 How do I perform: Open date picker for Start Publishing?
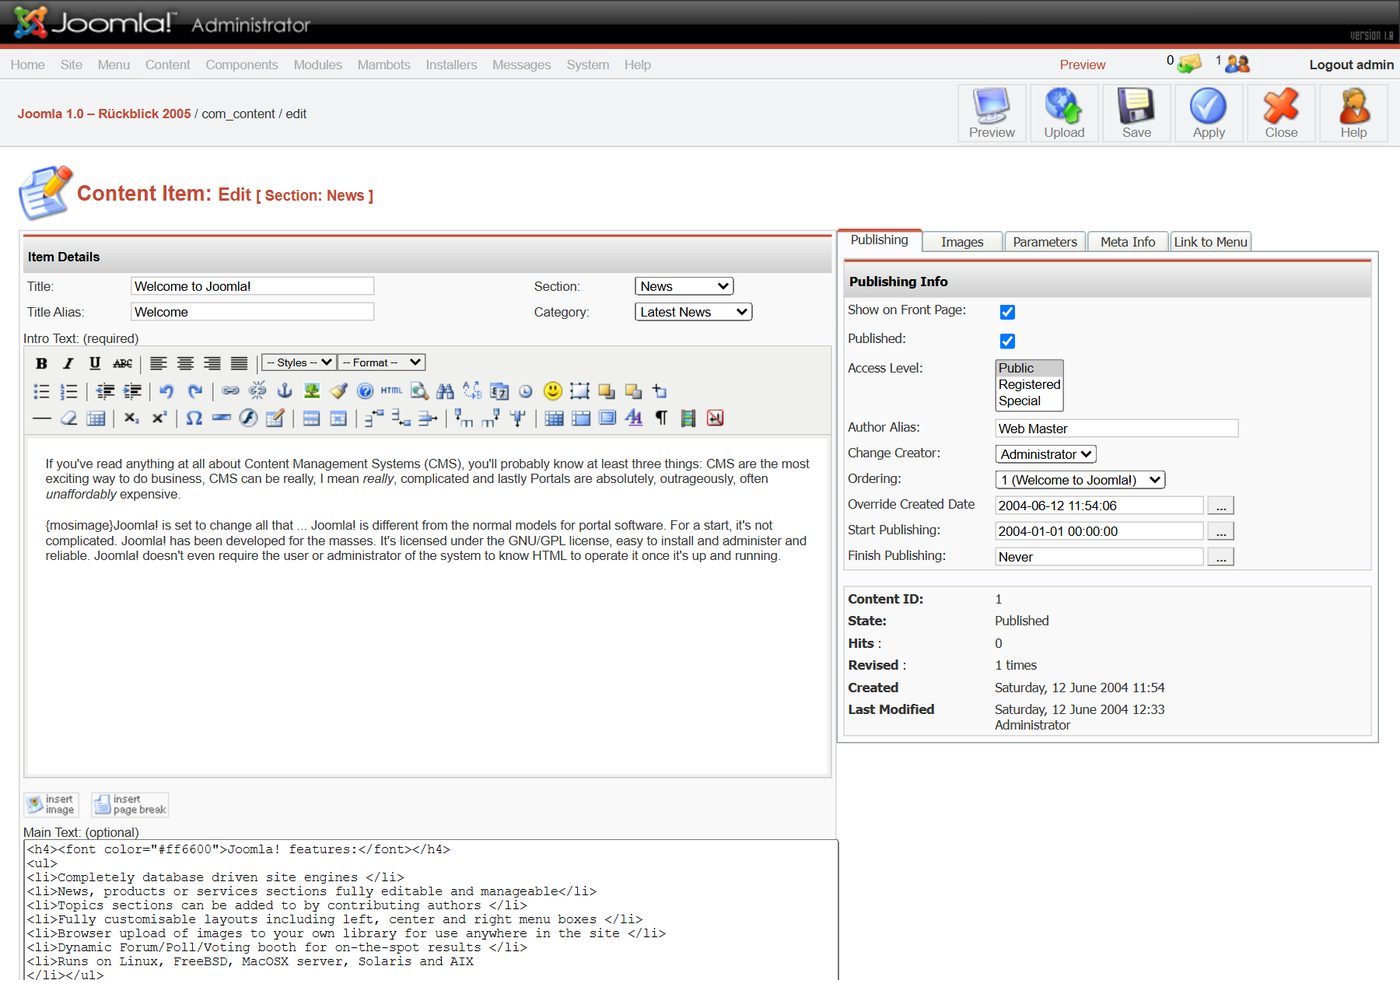tap(1221, 532)
